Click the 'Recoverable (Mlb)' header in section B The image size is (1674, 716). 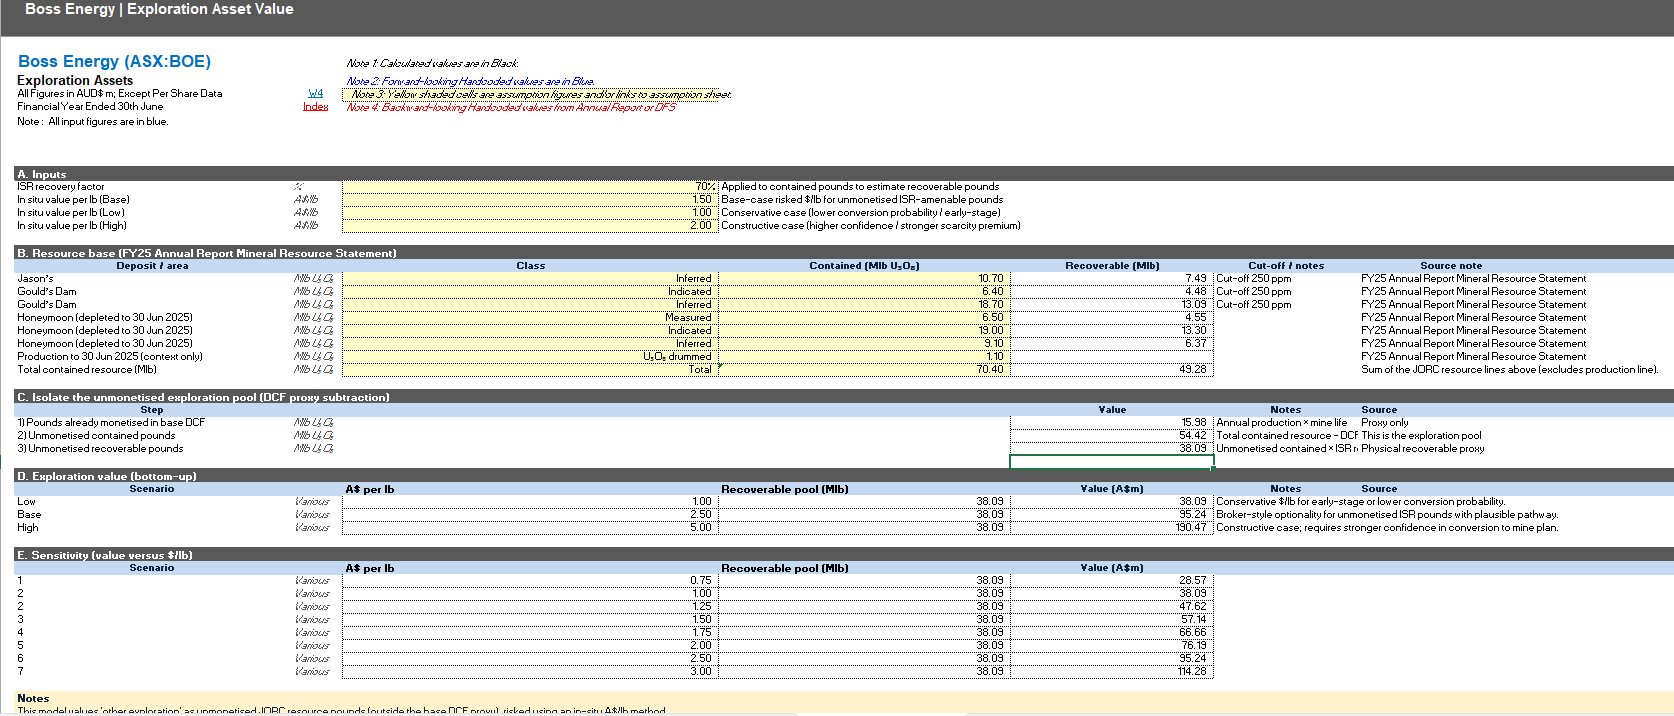(1112, 266)
